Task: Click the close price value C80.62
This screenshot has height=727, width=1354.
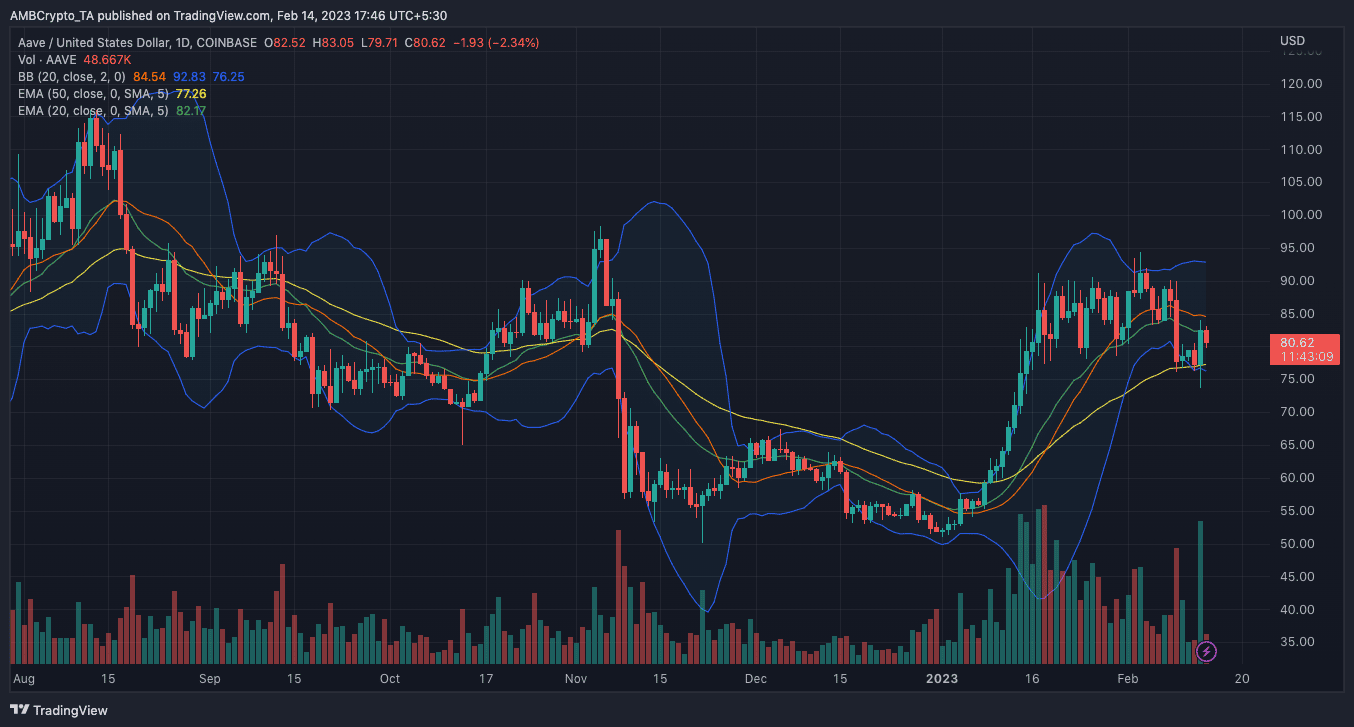Action: 426,43
